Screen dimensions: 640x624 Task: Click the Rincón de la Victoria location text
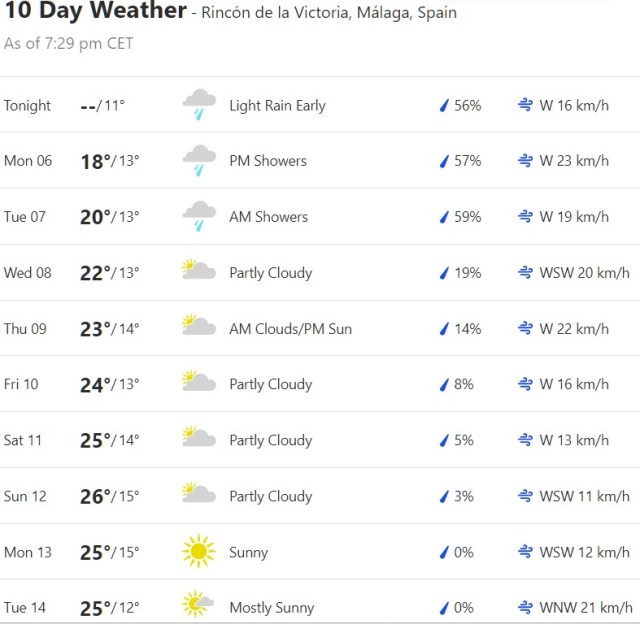coord(330,13)
